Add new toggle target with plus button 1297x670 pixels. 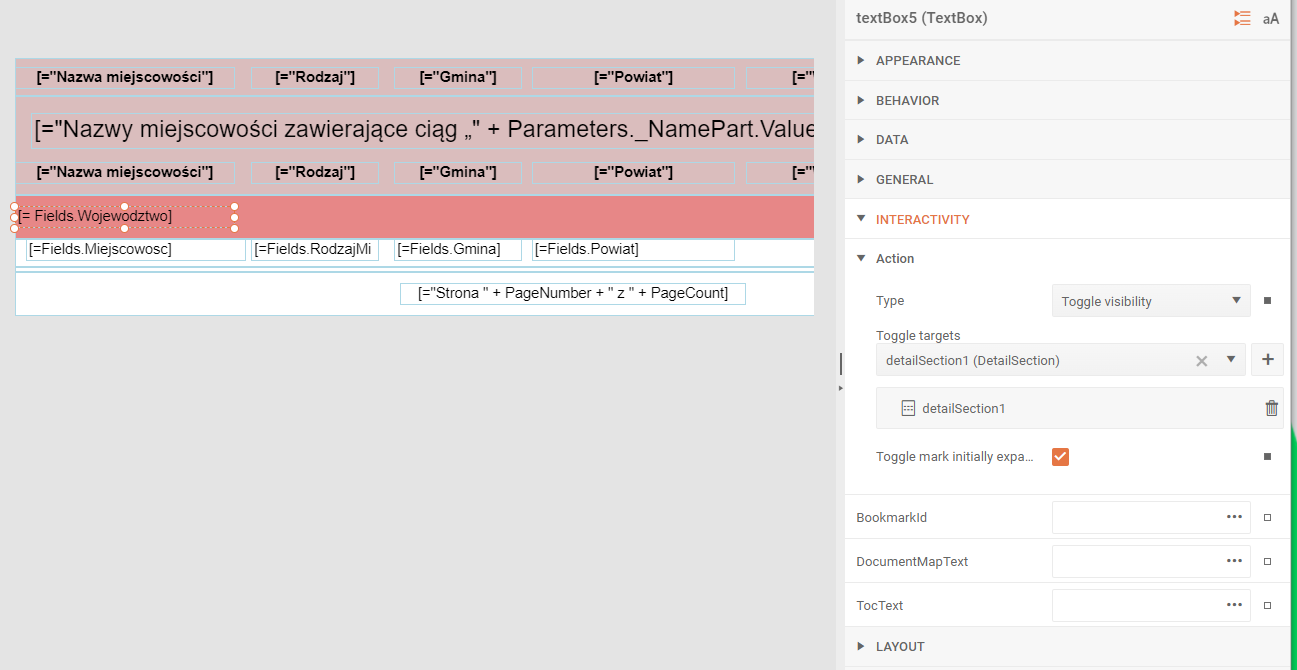click(1267, 360)
